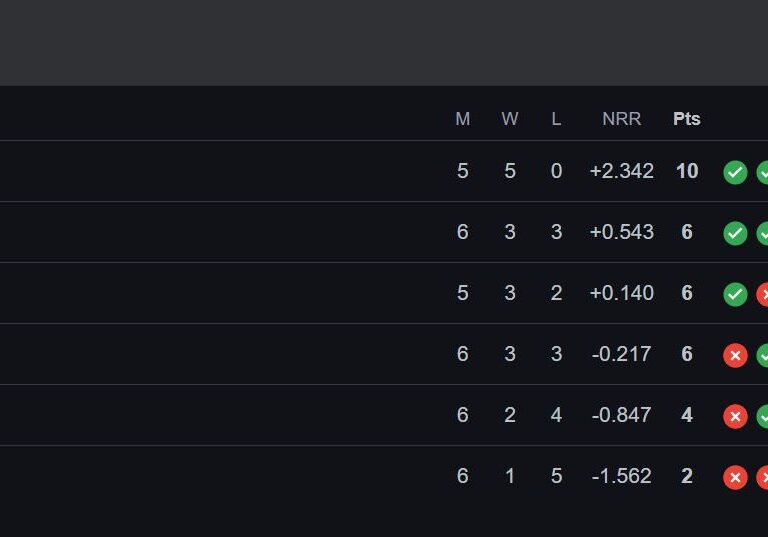Click the partial red icon in the +0.140 row
768x537 pixels.
pyautogui.click(x=763, y=294)
